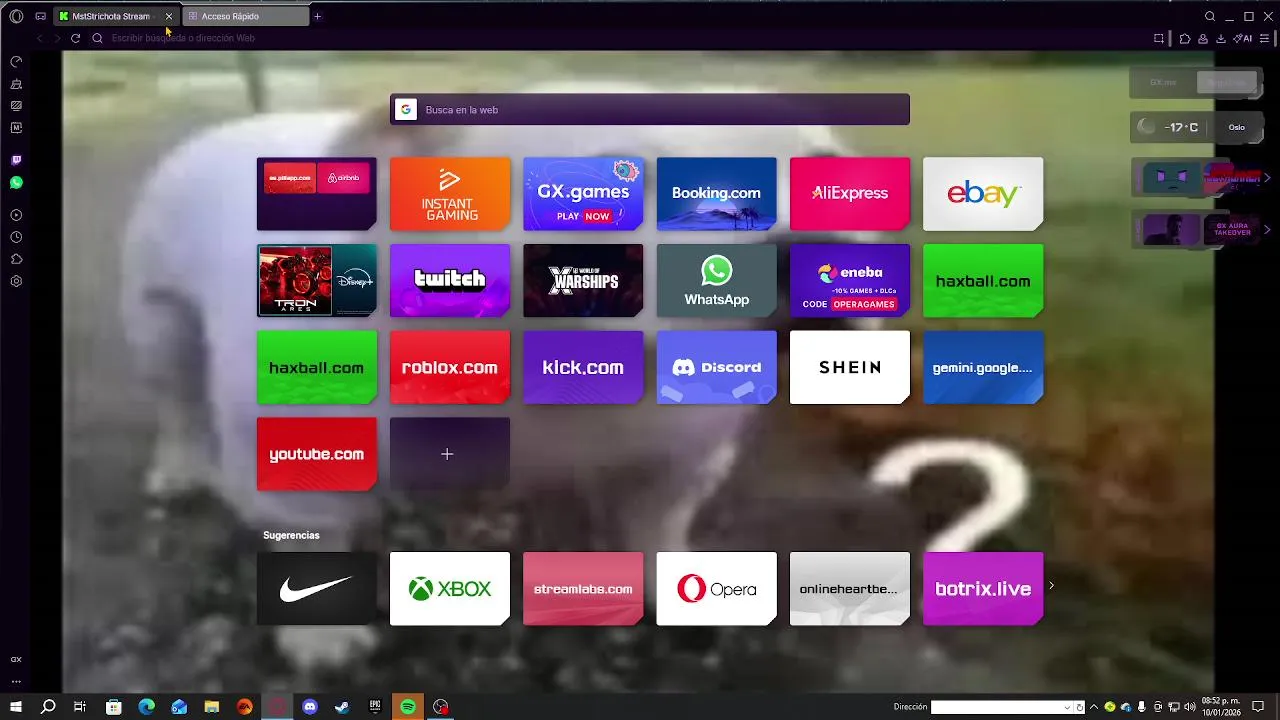The width and height of the screenshot is (1280, 720).
Task: Click the Busca en la web field
Action: click(650, 110)
